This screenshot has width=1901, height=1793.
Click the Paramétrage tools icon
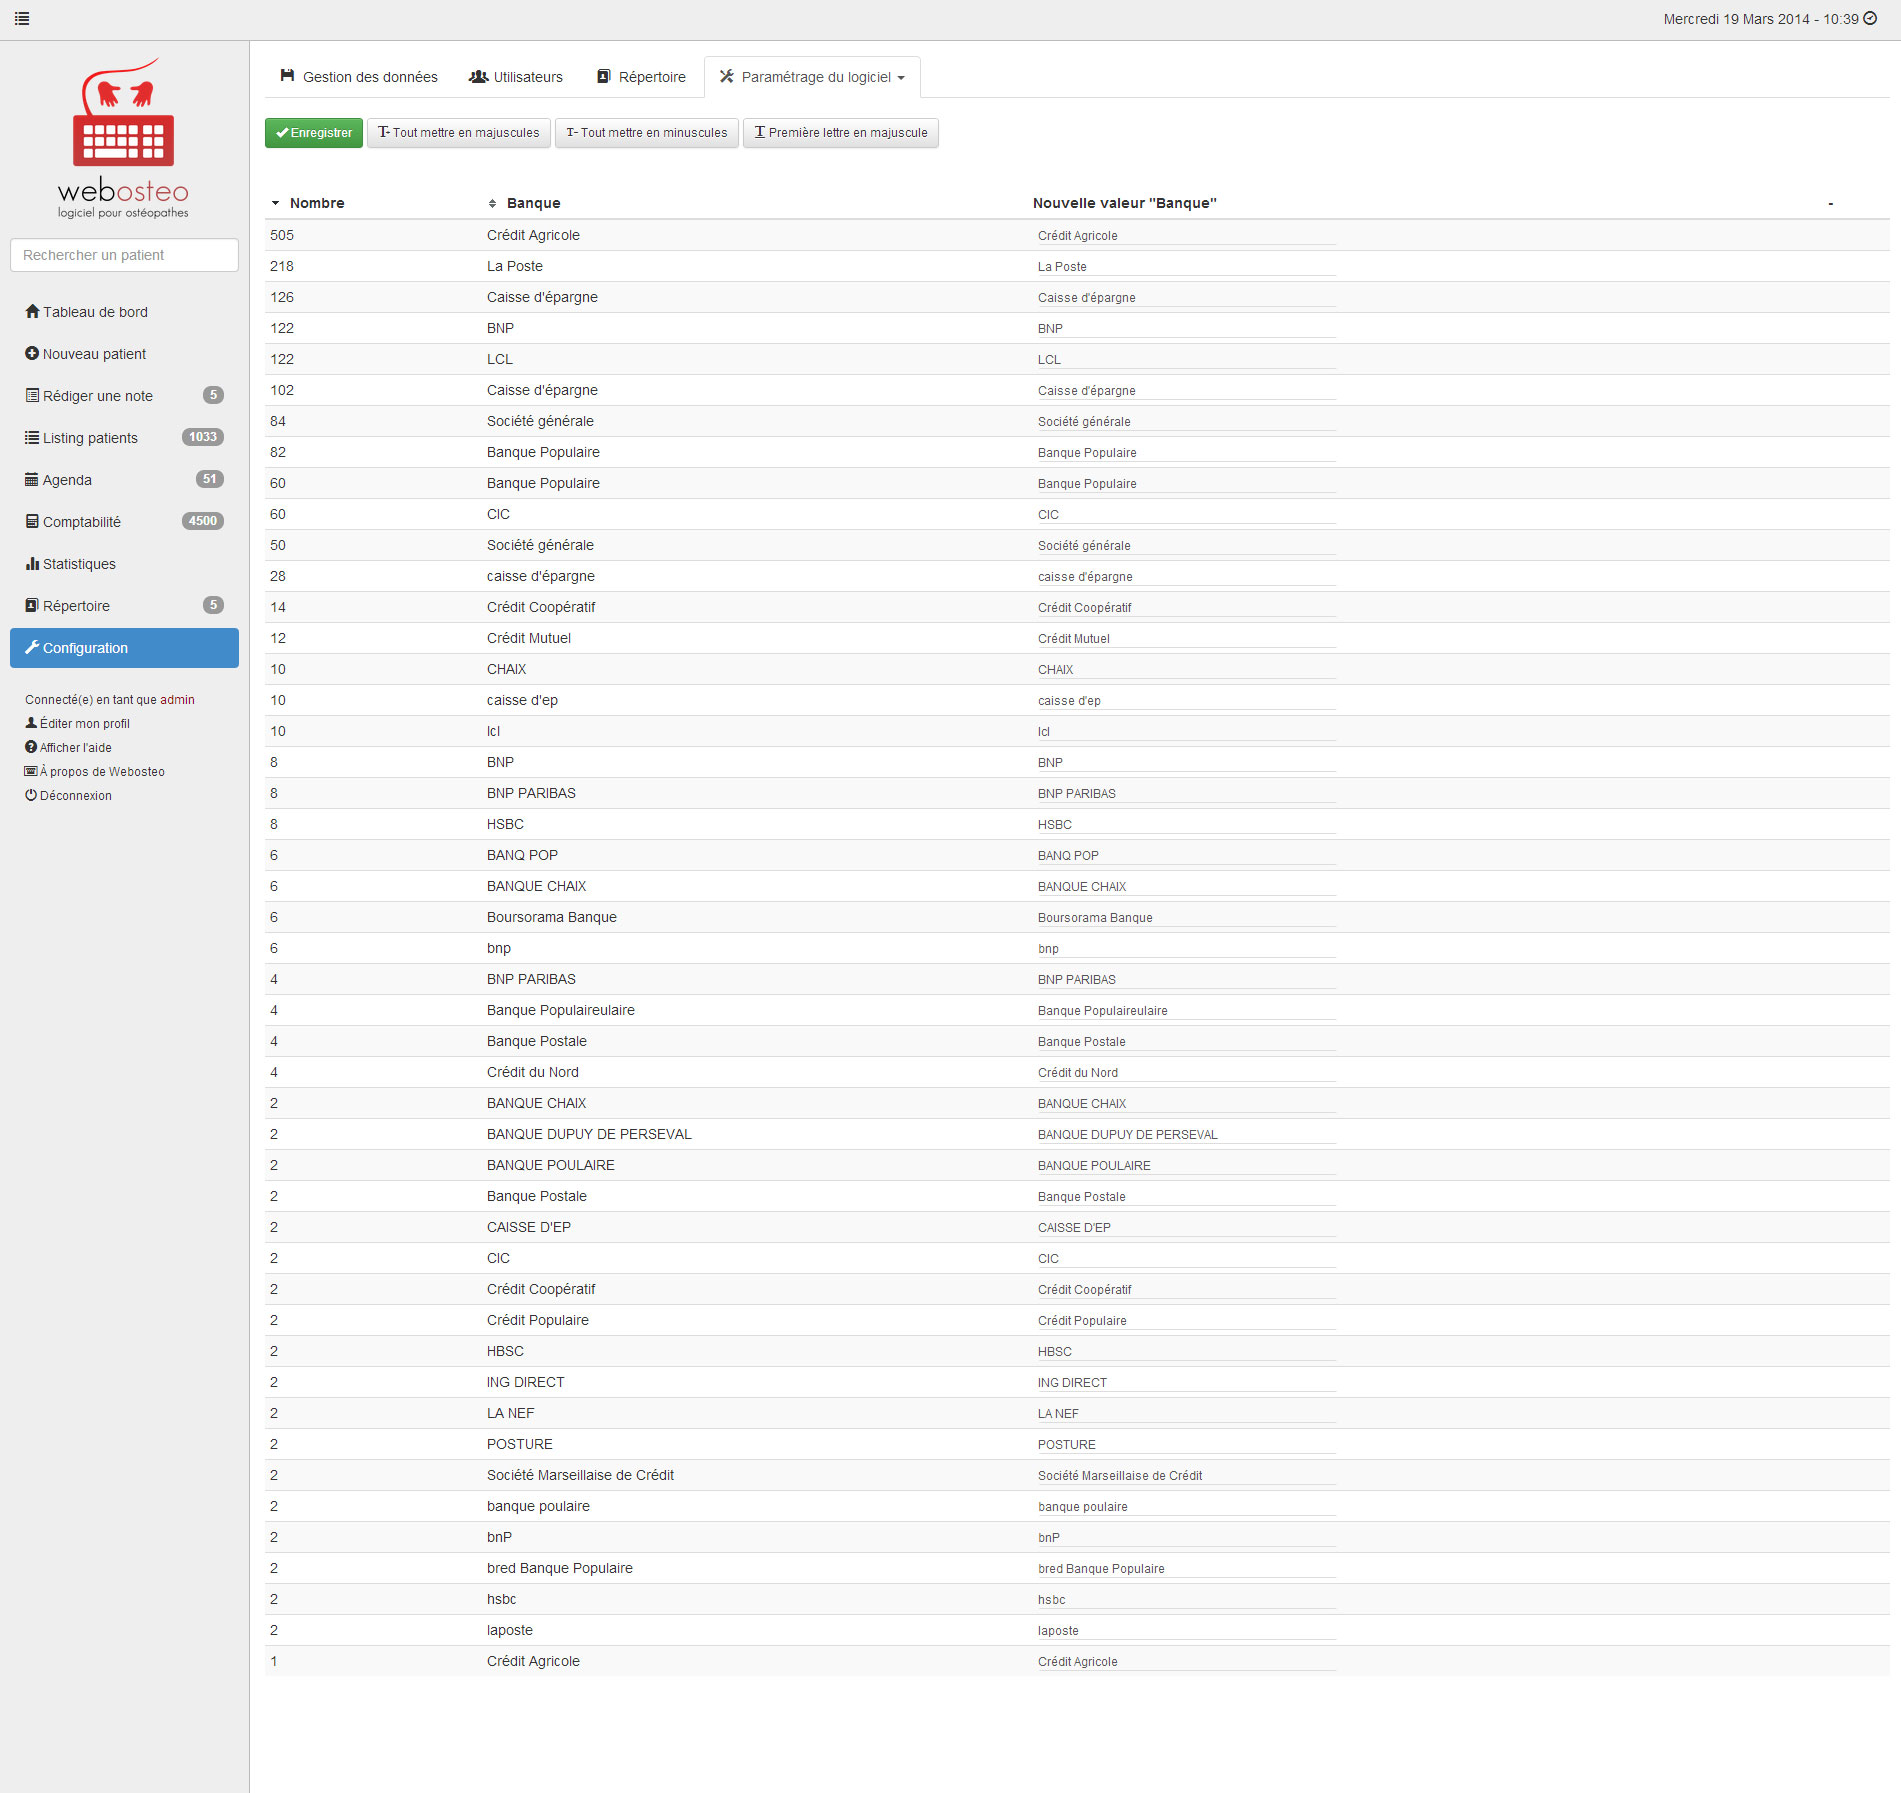[x=727, y=77]
